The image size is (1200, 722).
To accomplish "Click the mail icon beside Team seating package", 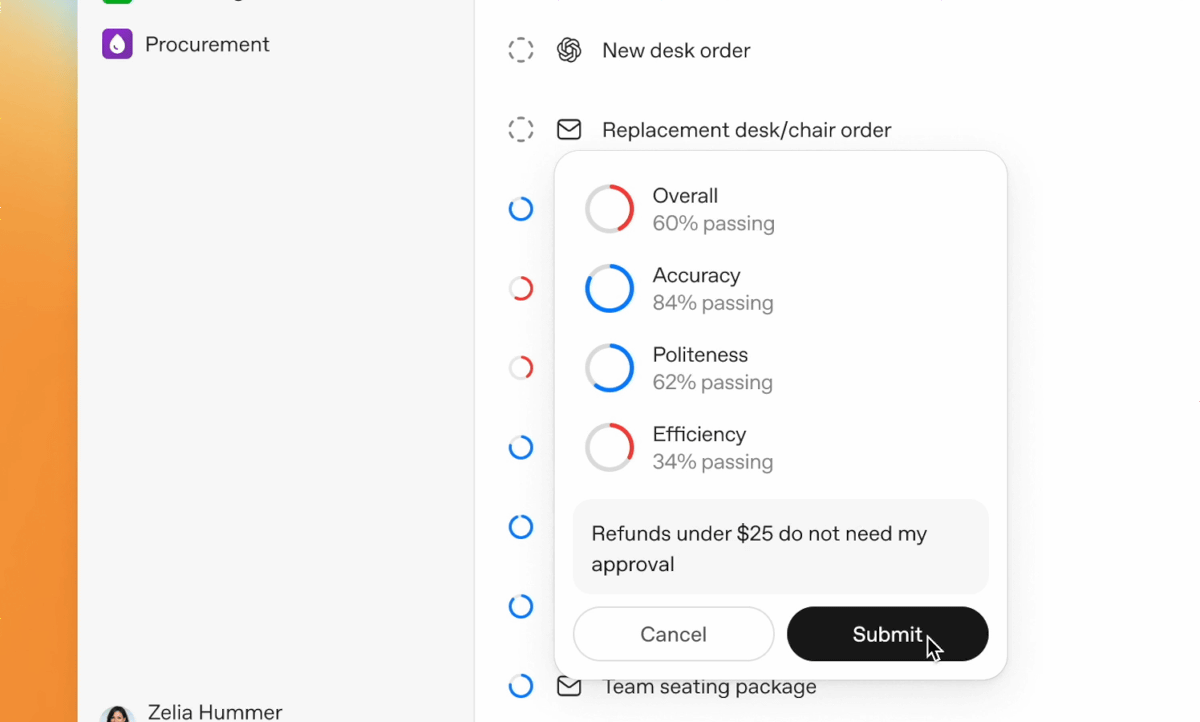I will pos(569,687).
